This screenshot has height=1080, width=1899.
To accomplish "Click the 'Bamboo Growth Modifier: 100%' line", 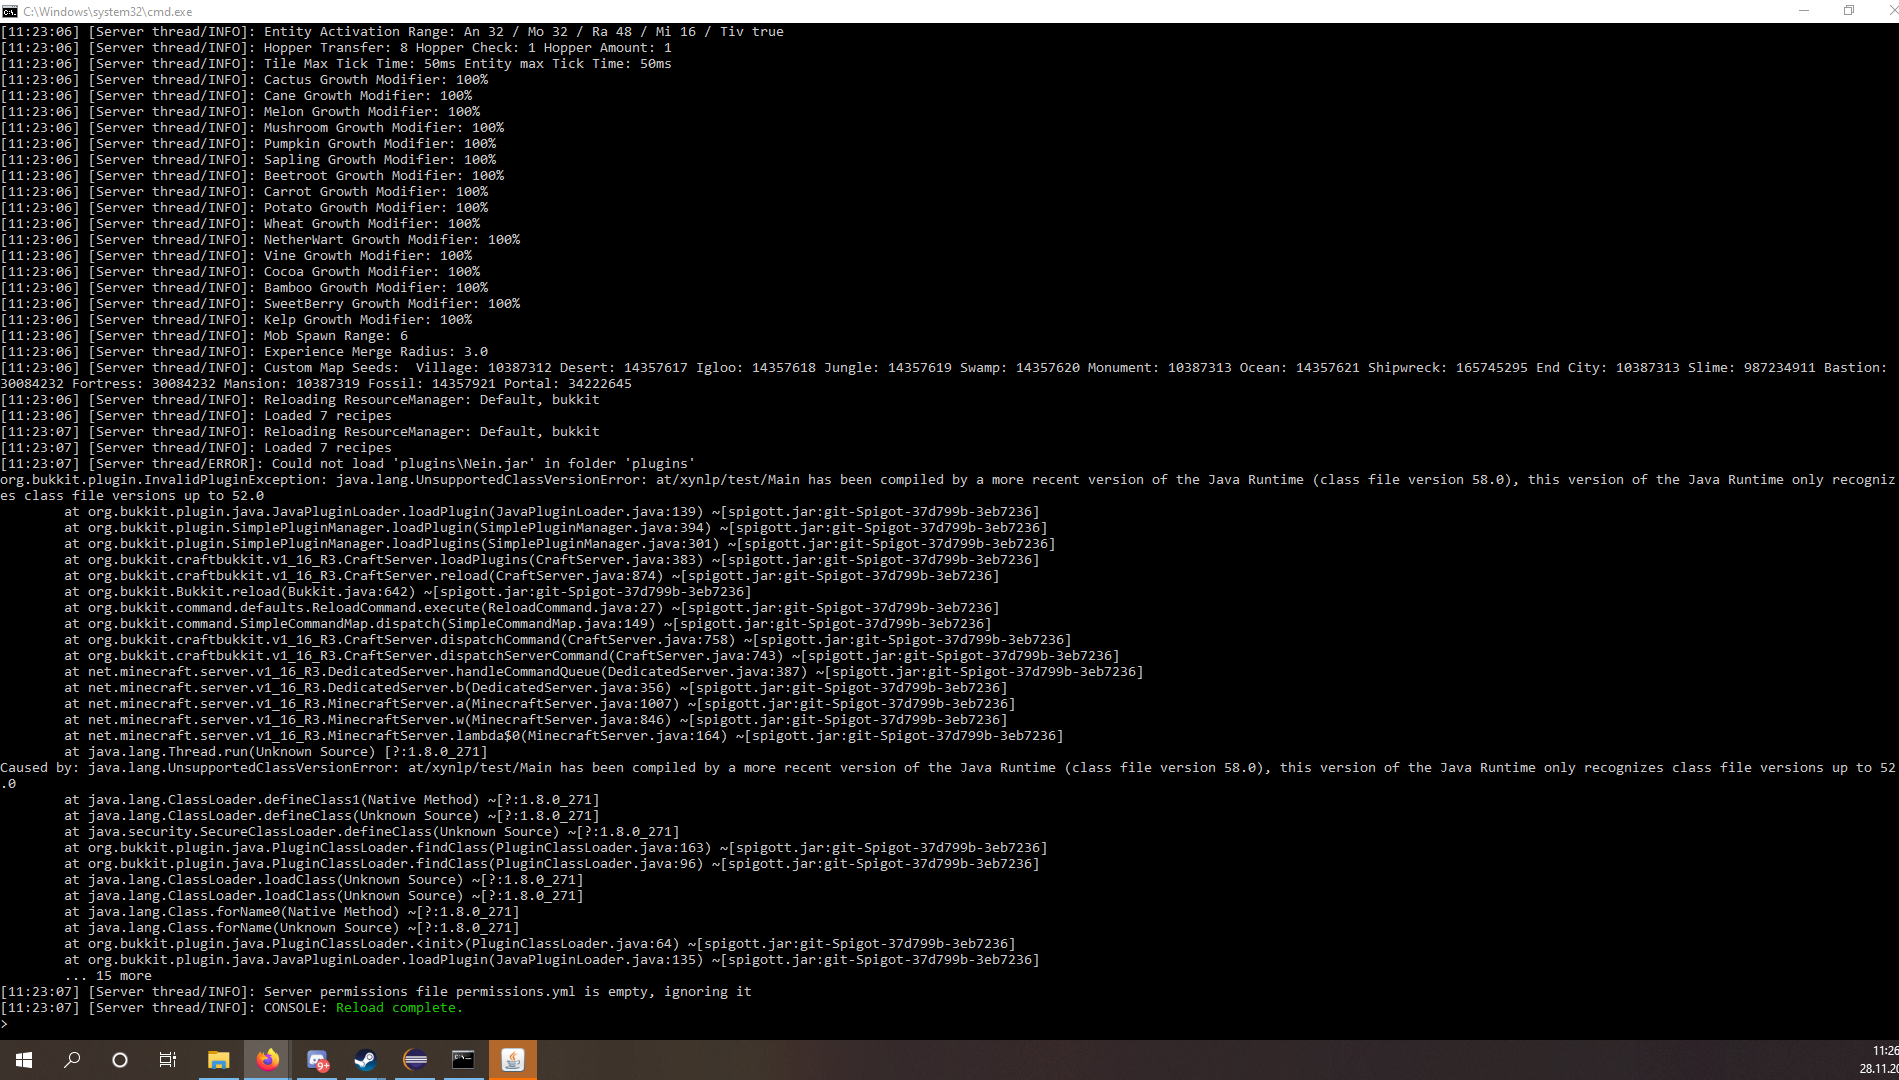I will (x=244, y=288).
